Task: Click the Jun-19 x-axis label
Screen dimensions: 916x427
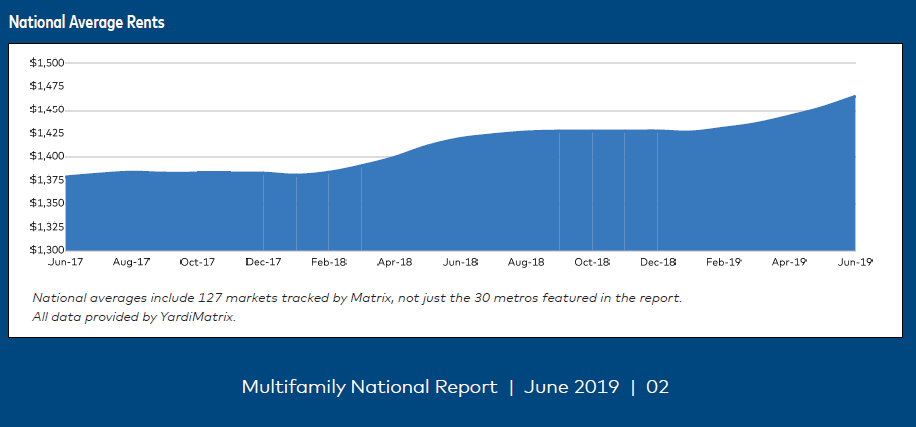Action: [854, 262]
